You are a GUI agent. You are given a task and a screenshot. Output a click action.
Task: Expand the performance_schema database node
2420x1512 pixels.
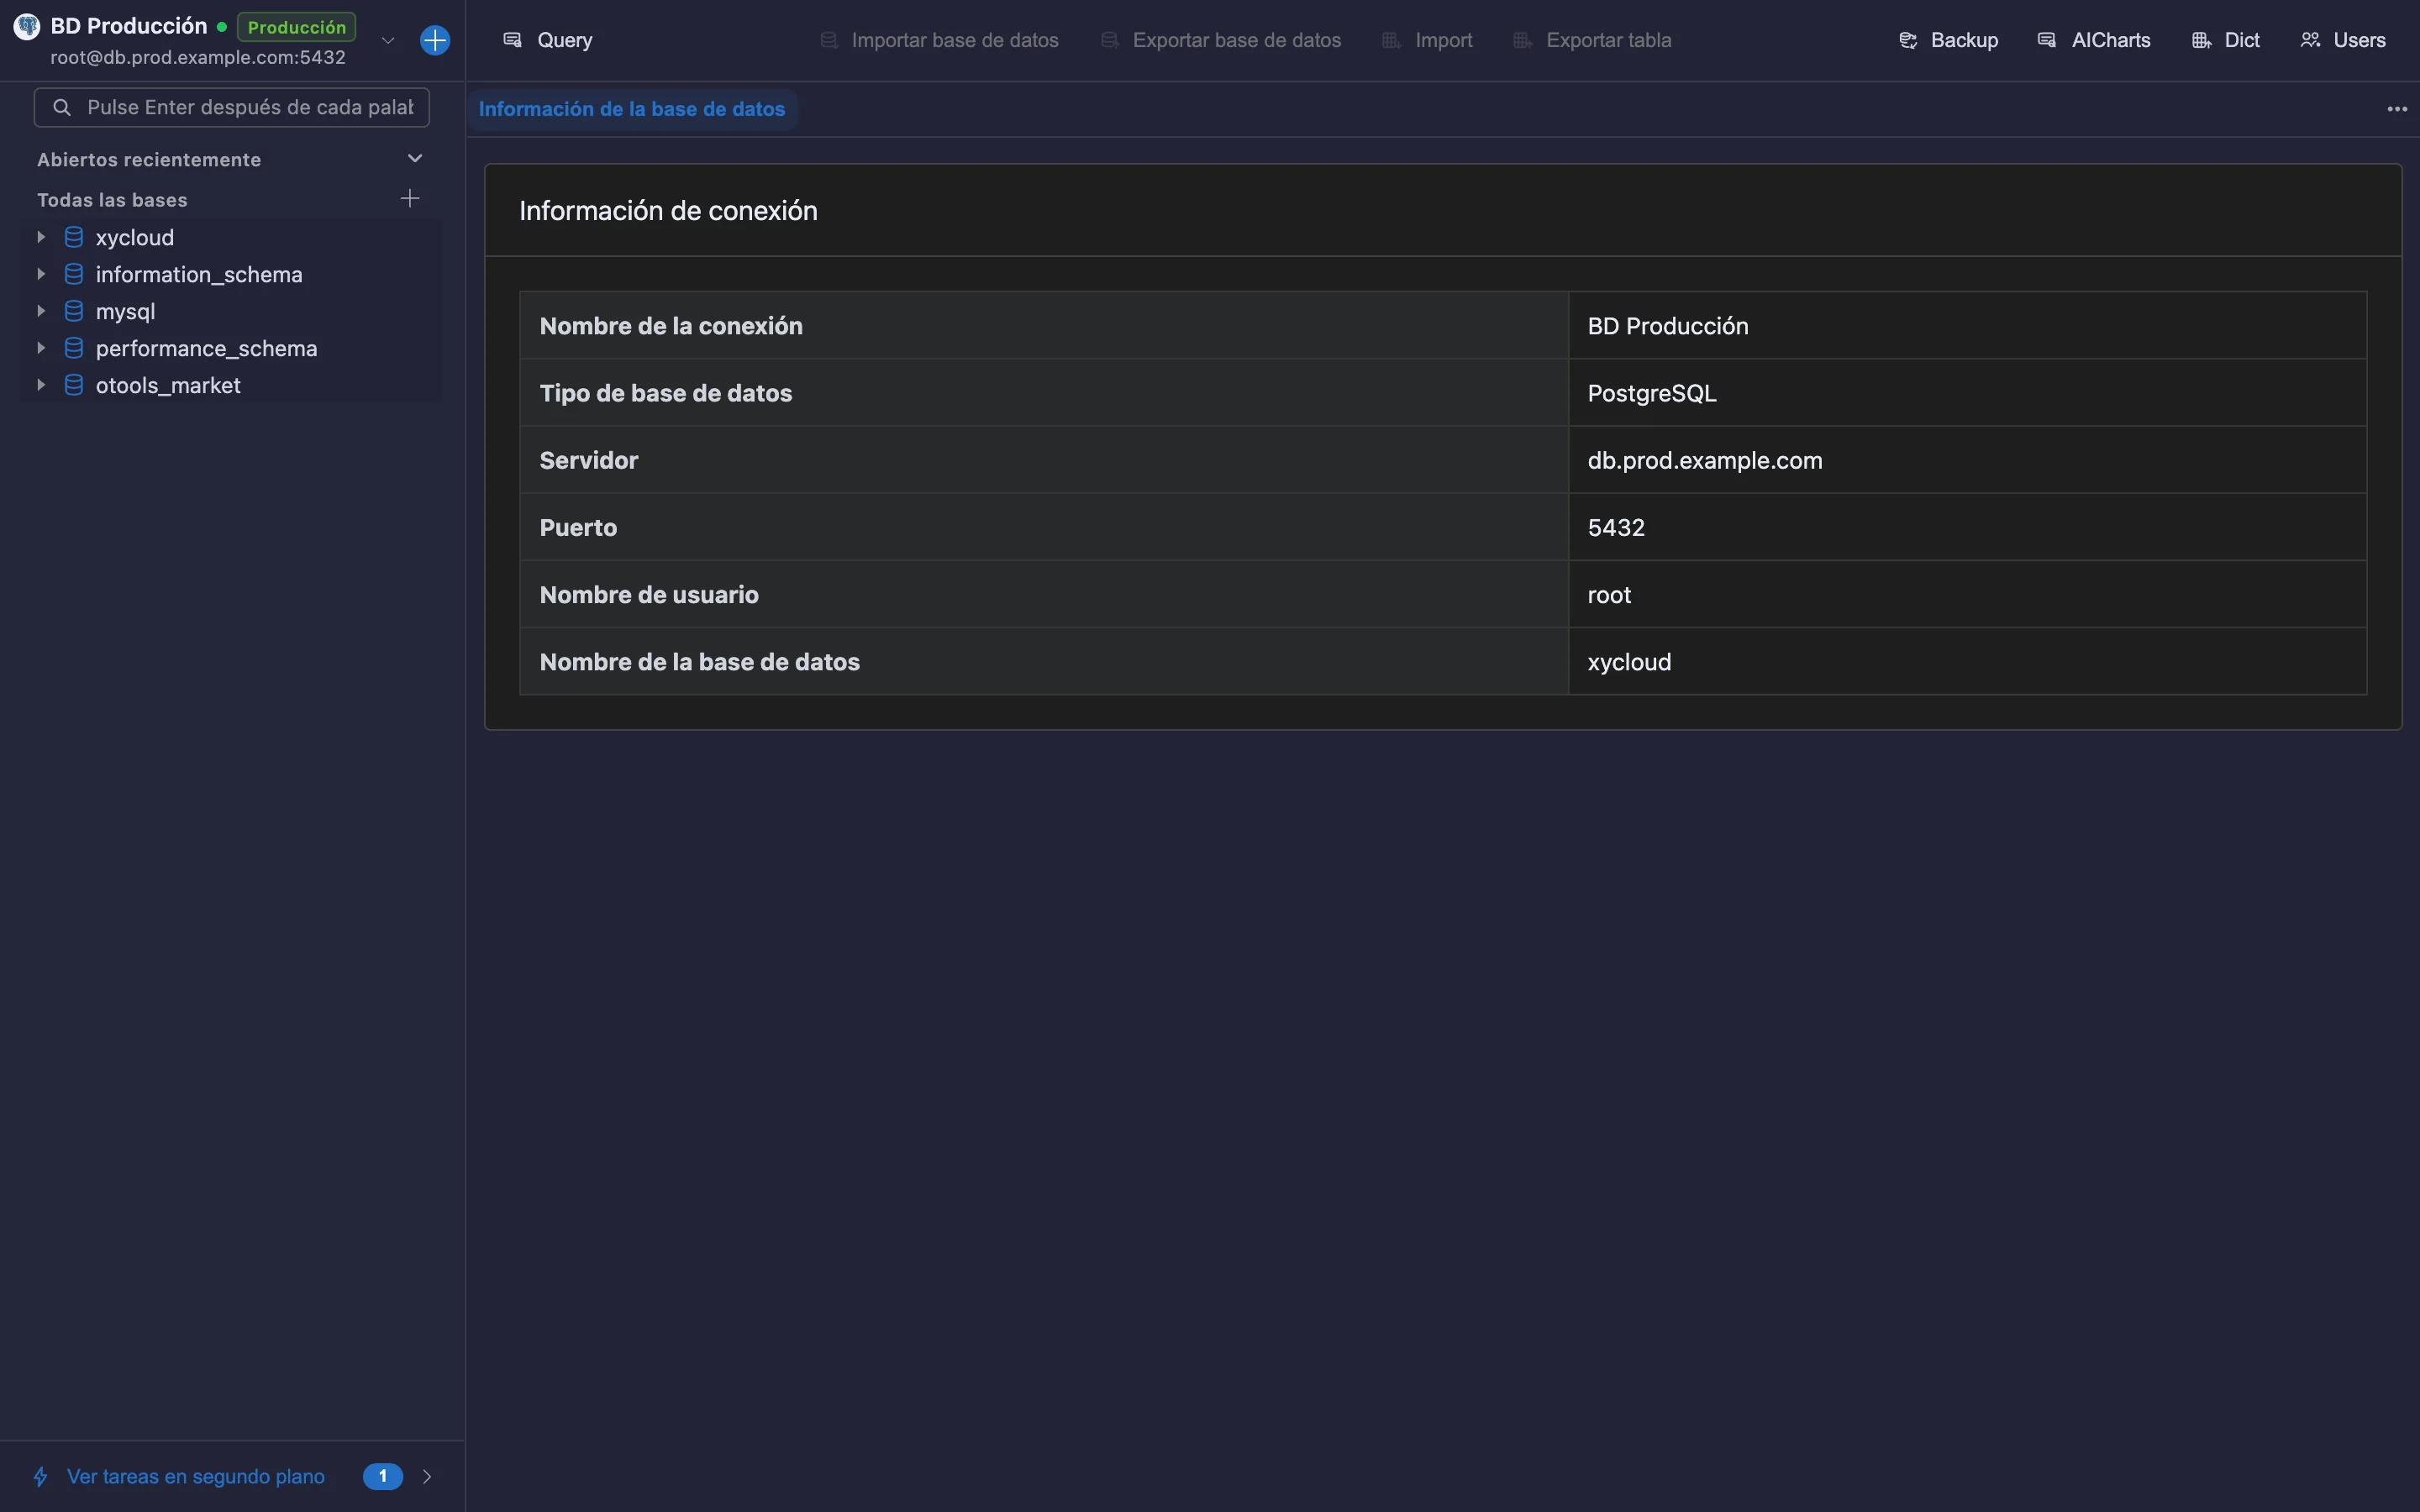[x=41, y=348]
